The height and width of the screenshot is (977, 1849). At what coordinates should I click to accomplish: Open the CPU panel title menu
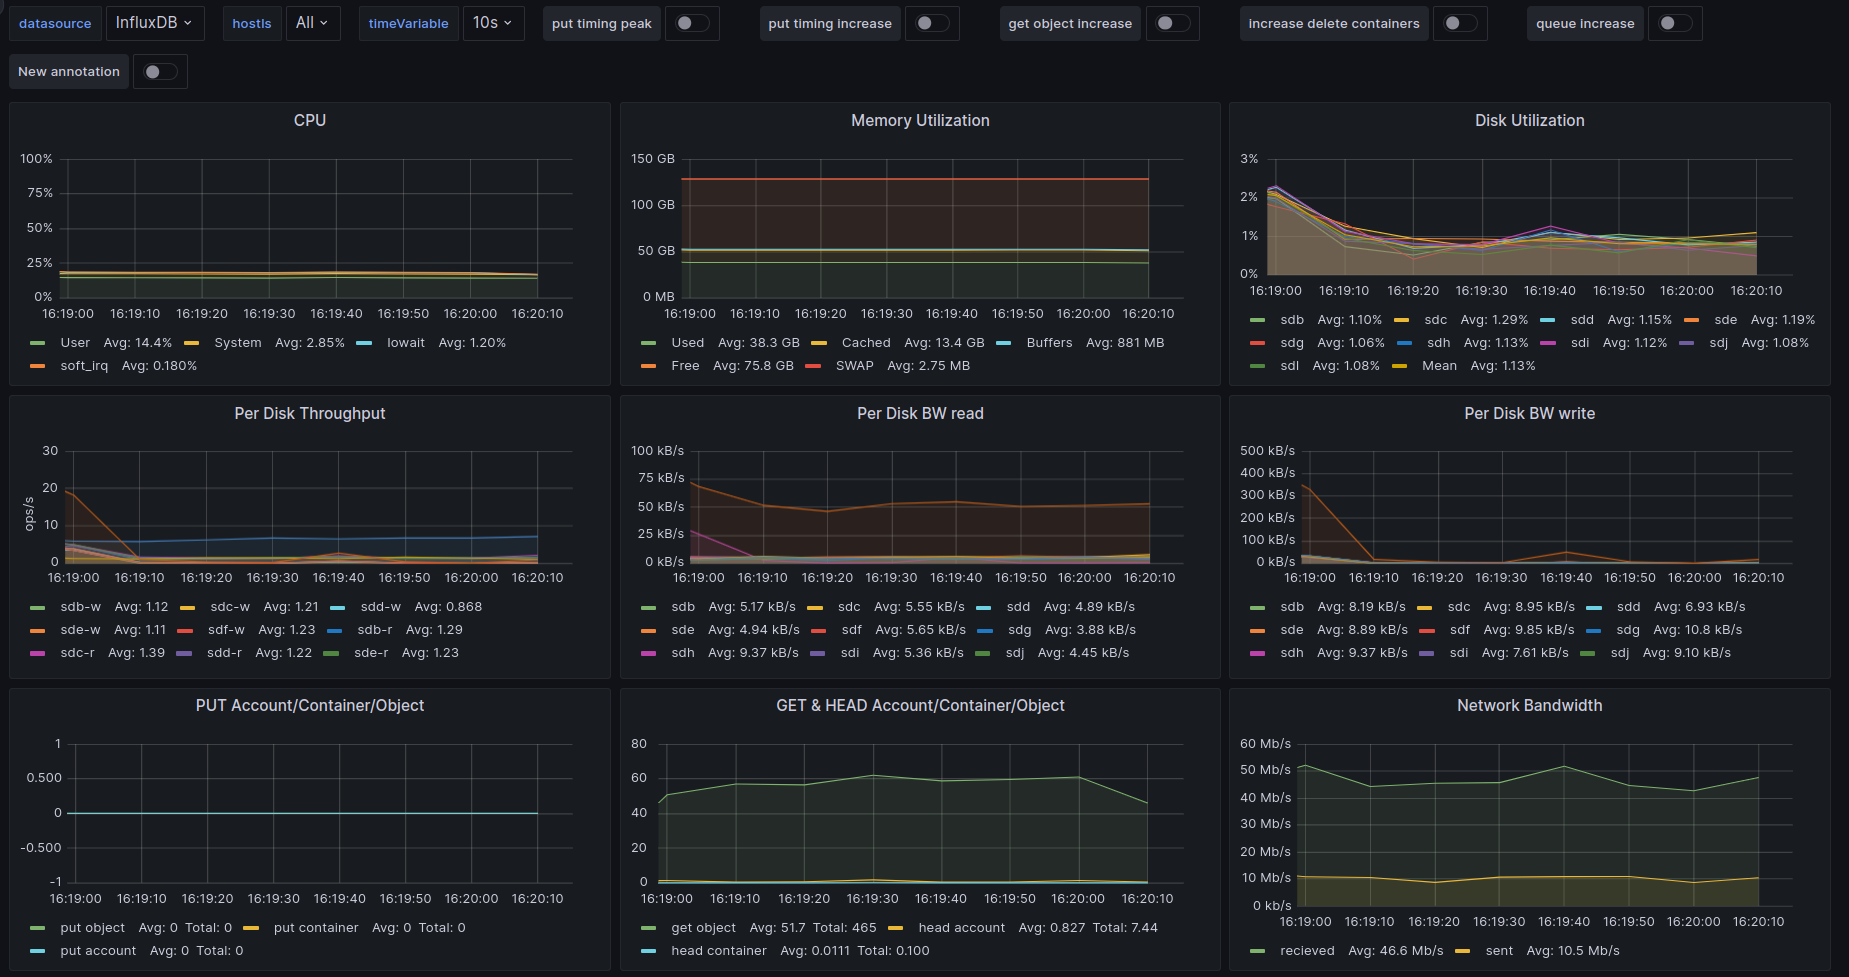tap(309, 120)
